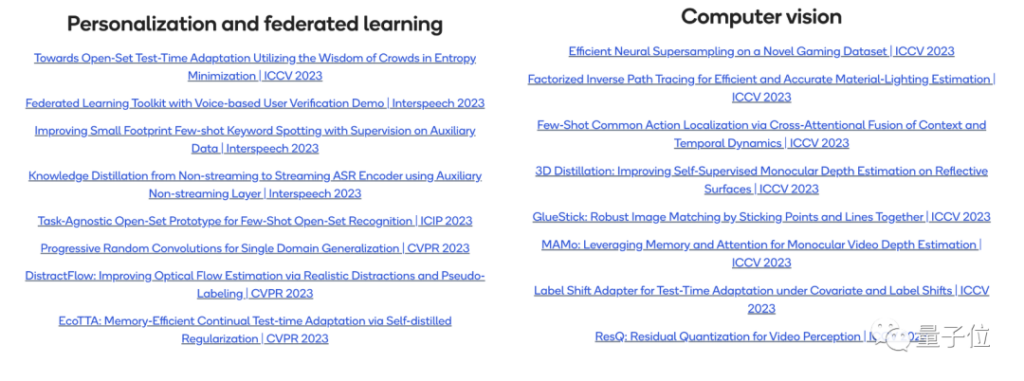Open Factorized Inverse Path Tracing paper link
Screen dimensions: 1024x381
click(761, 88)
